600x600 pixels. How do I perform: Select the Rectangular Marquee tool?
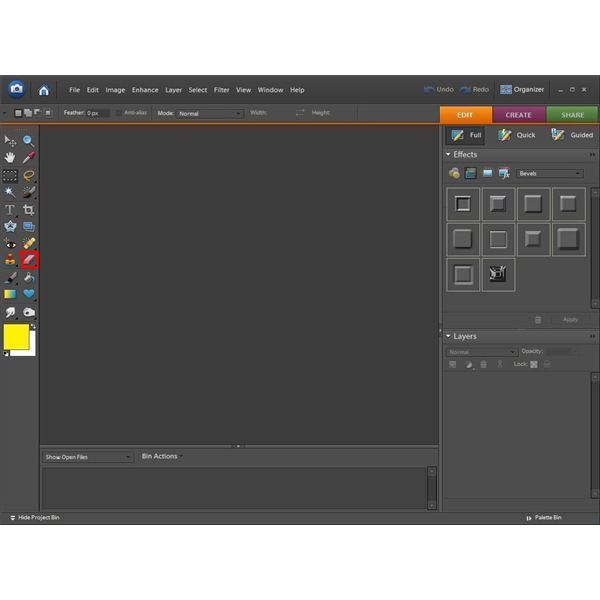10,176
